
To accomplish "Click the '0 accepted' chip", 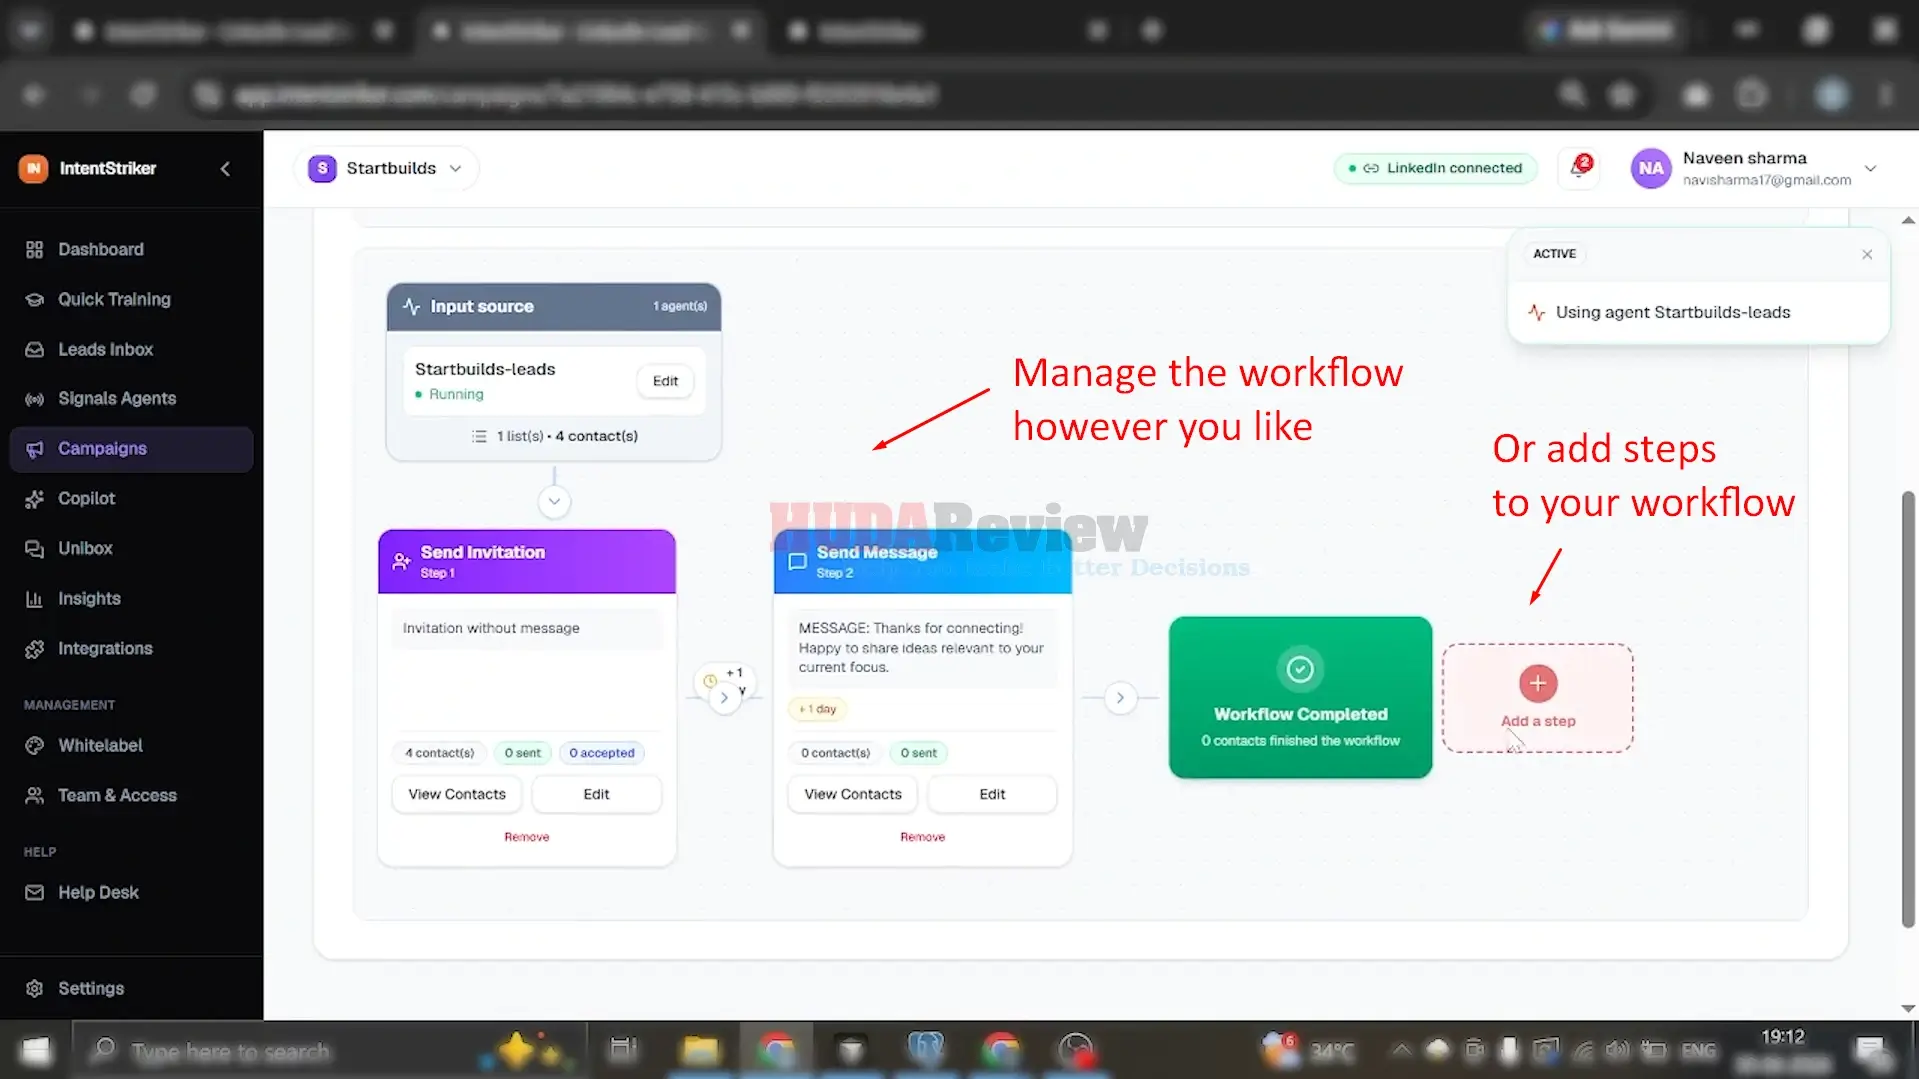I will pyautogui.click(x=602, y=753).
